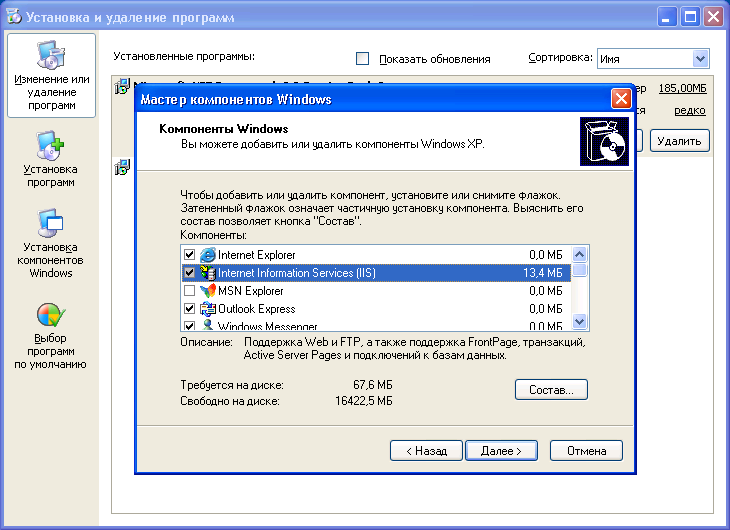Click the Состав... button

(x=551, y=390)
